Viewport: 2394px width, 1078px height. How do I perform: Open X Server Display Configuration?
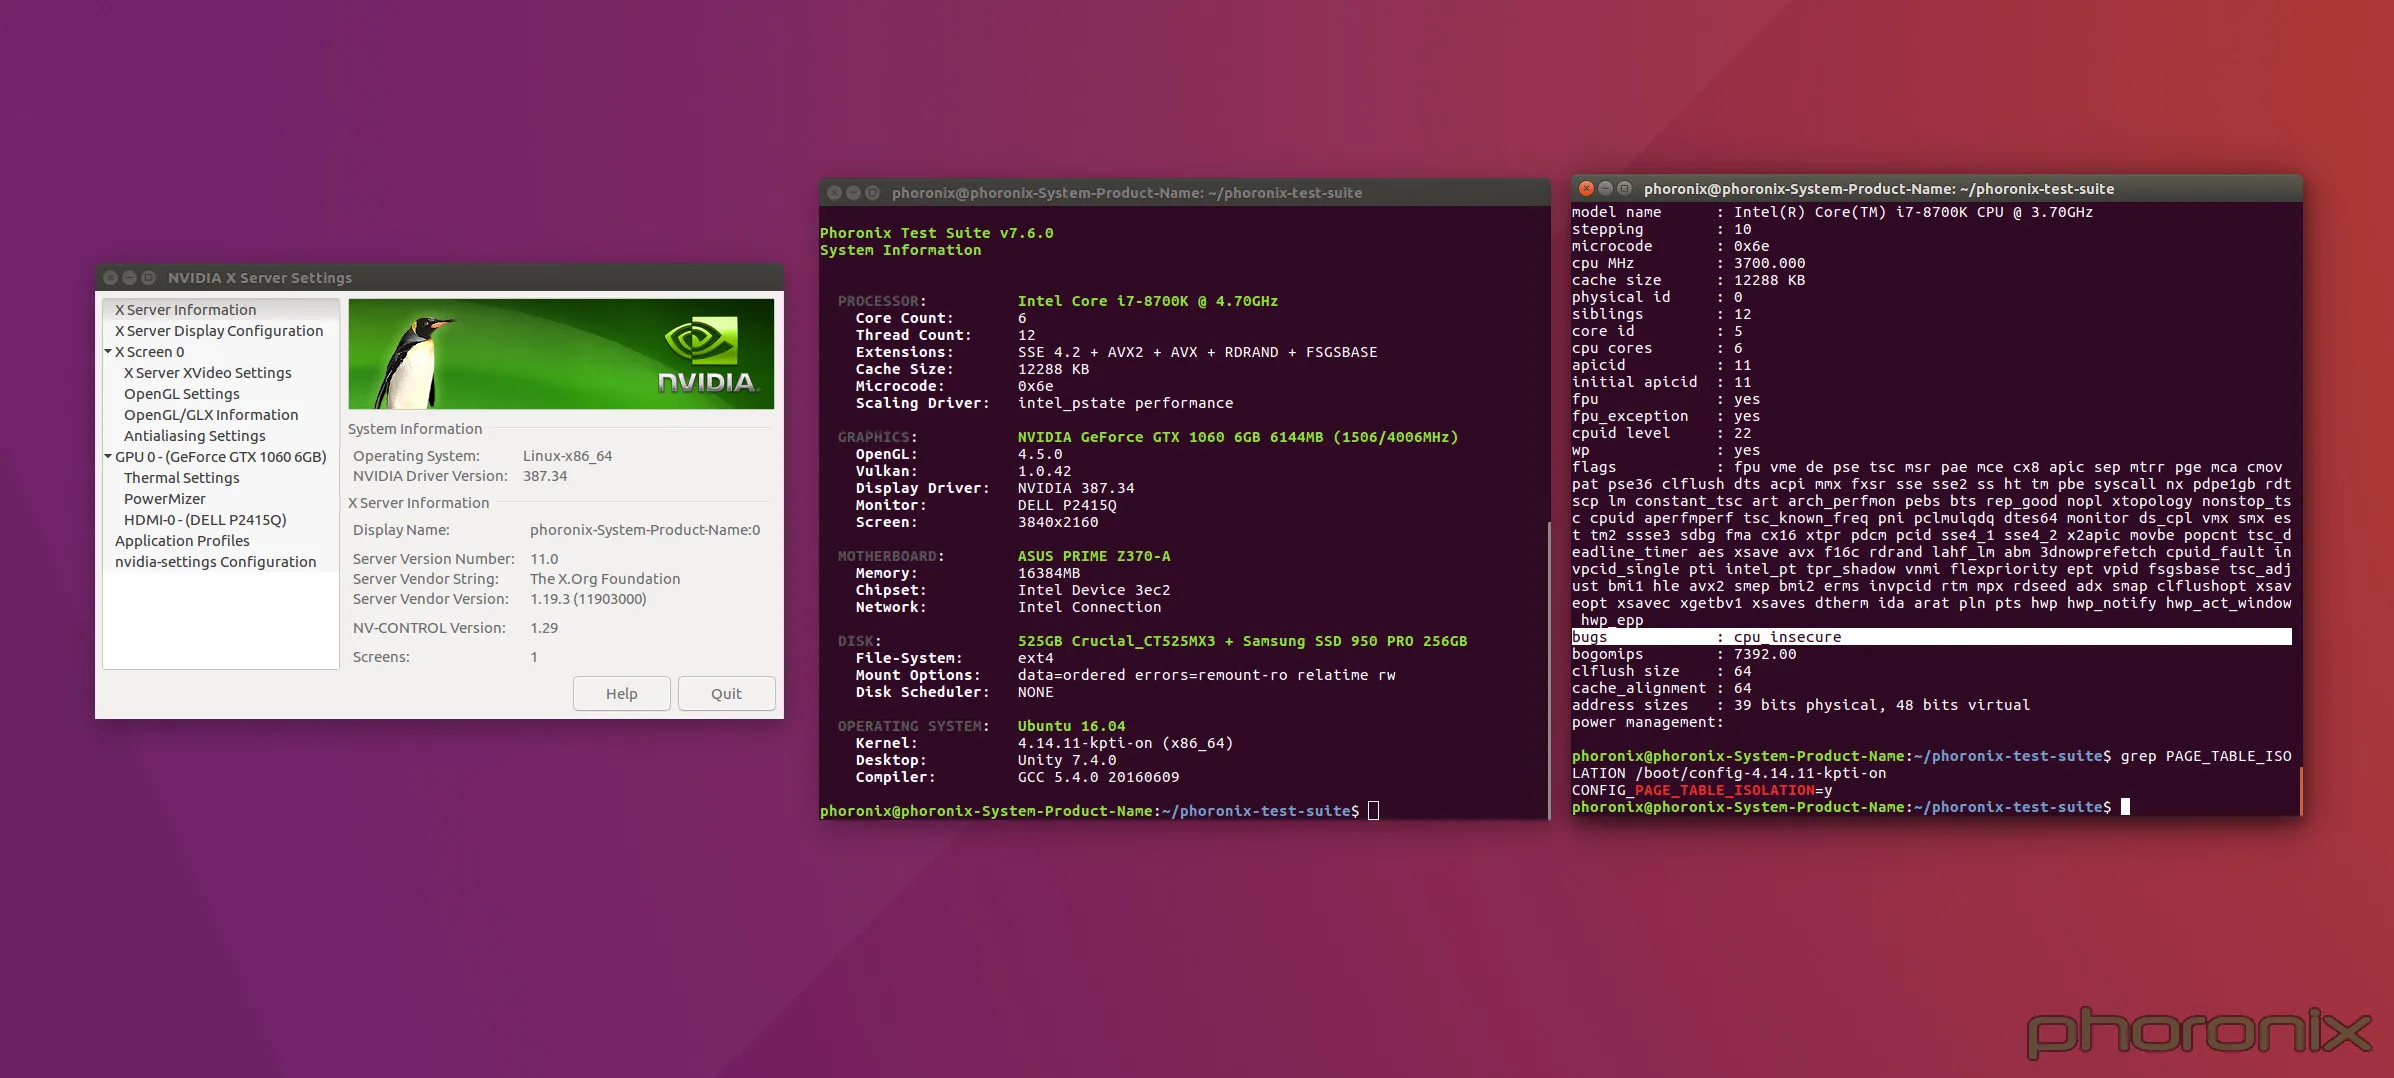point(221,331)
